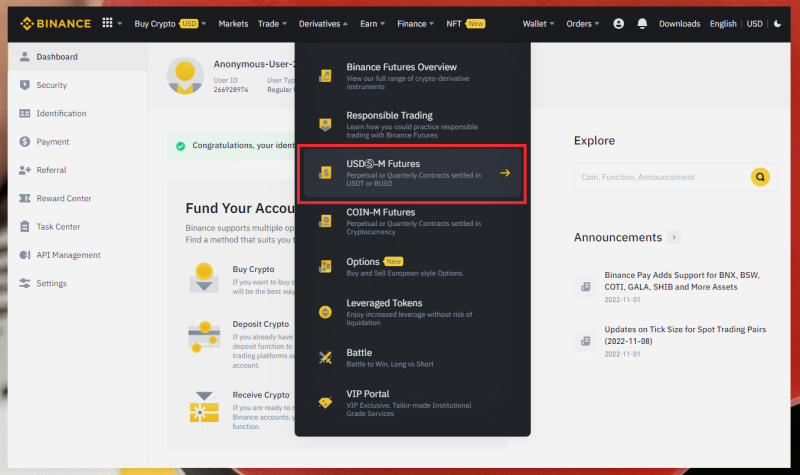Click the user ID 266928974

[x=231, y=90]
